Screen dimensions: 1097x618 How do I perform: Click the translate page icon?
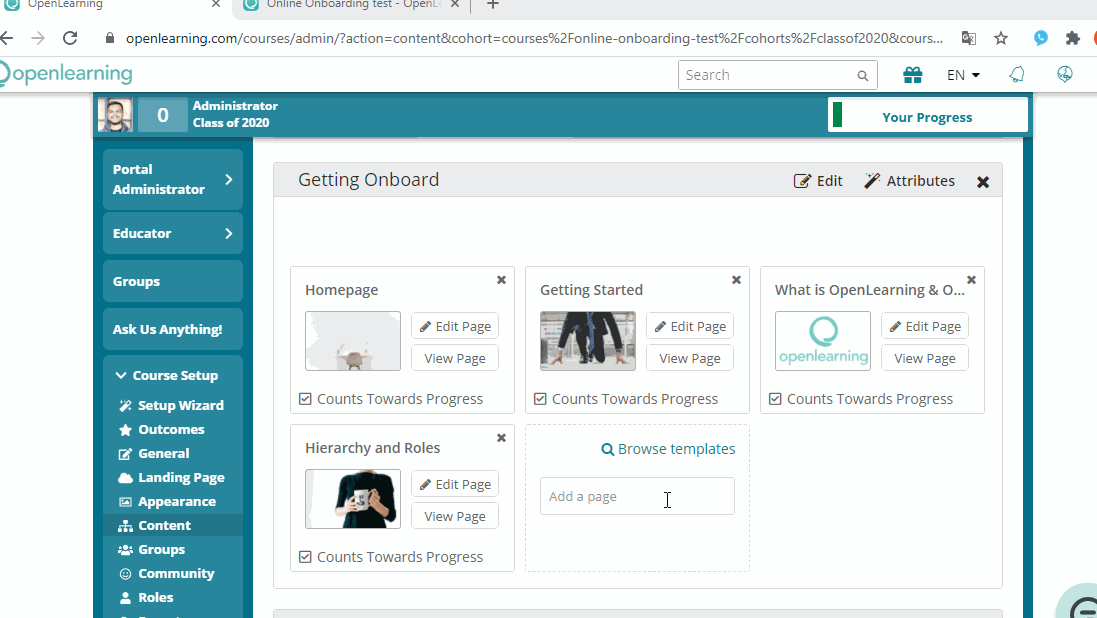(969, 38)
